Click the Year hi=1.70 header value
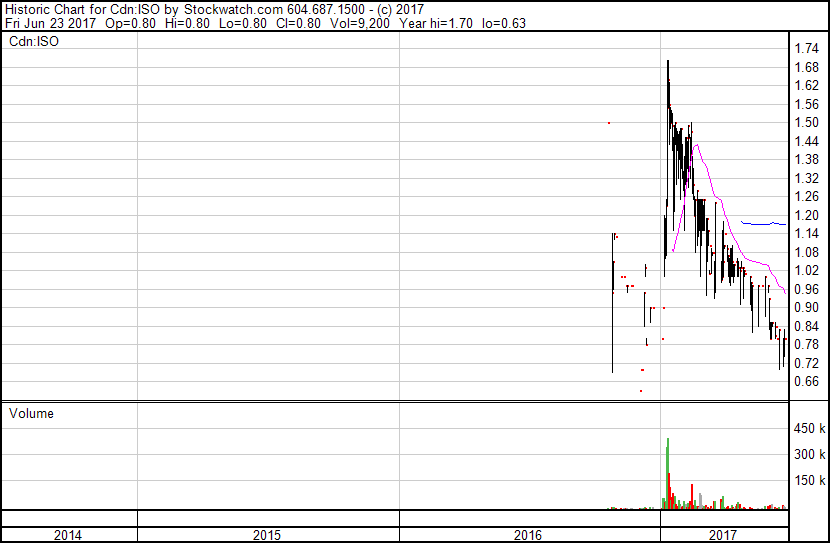The height and width of the screenshot is (543, 830). (450, 23)
